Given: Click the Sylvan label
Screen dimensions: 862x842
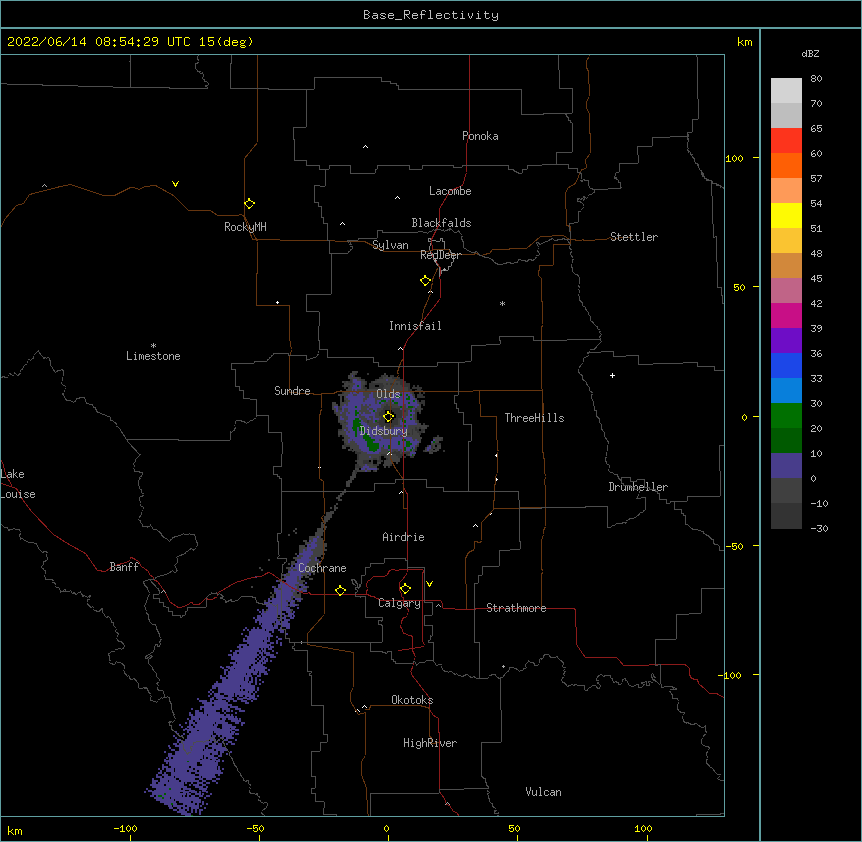Looking at the screenshot, I should pos(390,245).
